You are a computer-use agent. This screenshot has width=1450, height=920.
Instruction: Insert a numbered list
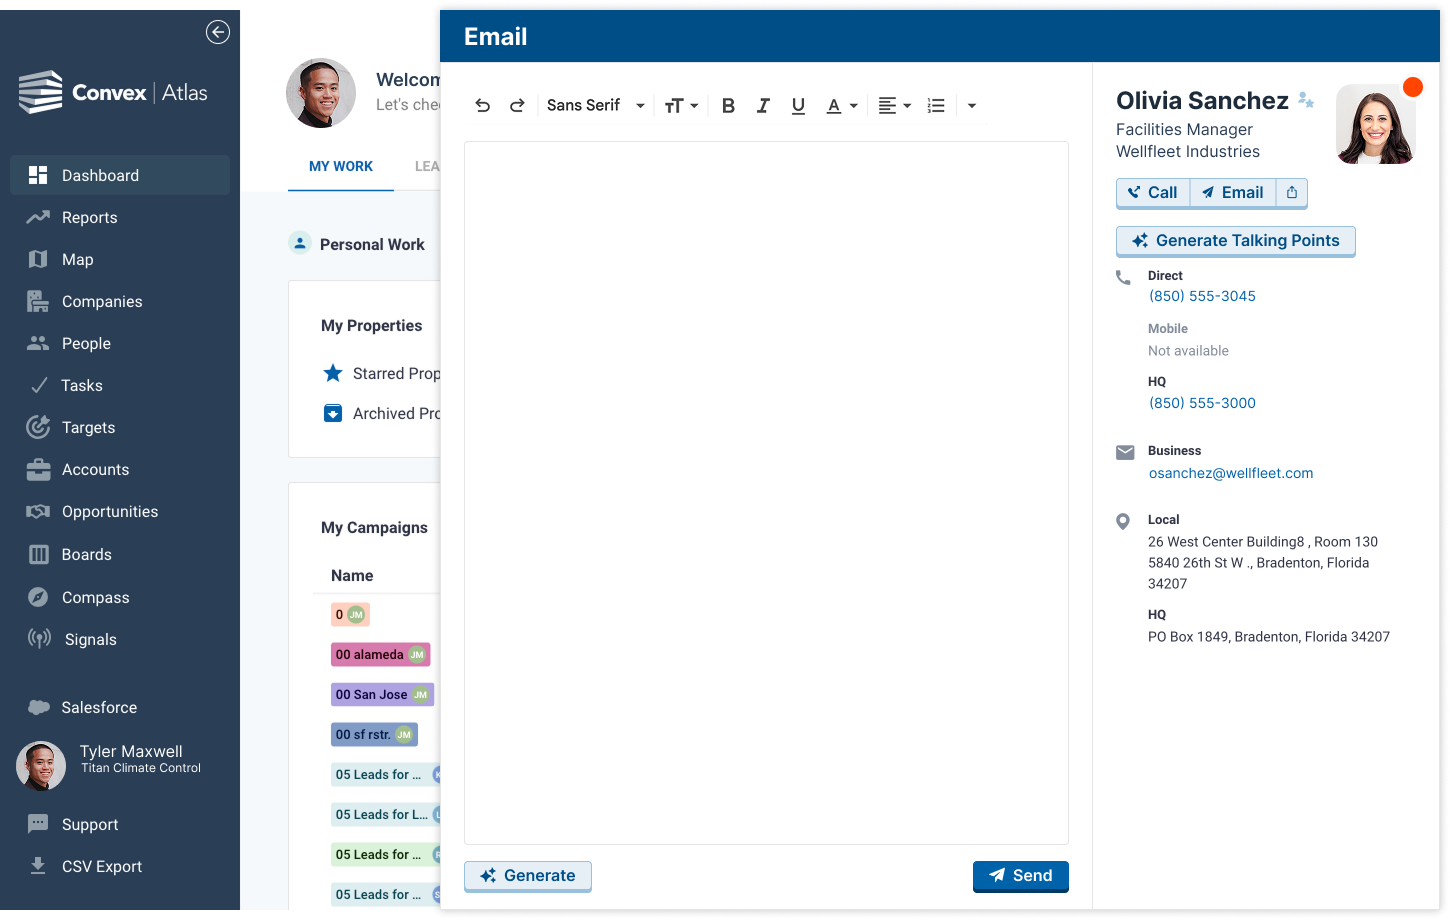tap(936, 105)
